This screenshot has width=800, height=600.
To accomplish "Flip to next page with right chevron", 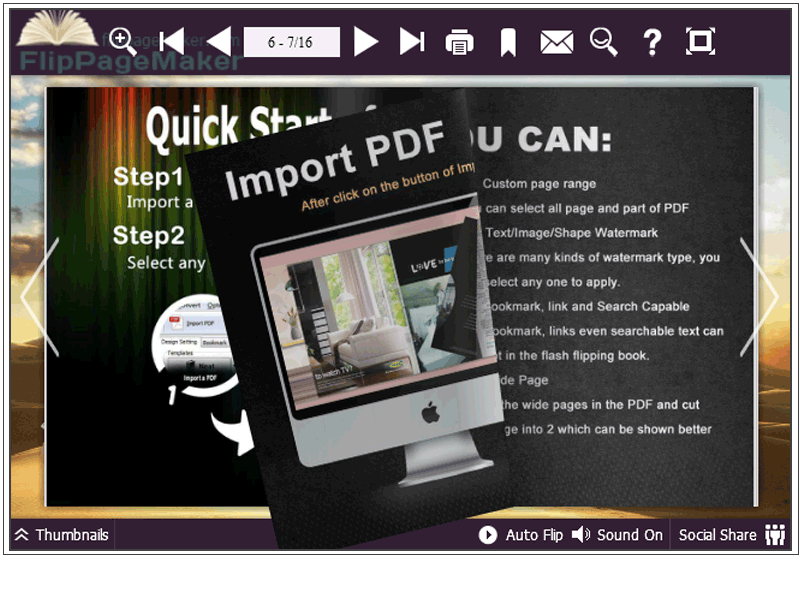I will pos(759,297).
